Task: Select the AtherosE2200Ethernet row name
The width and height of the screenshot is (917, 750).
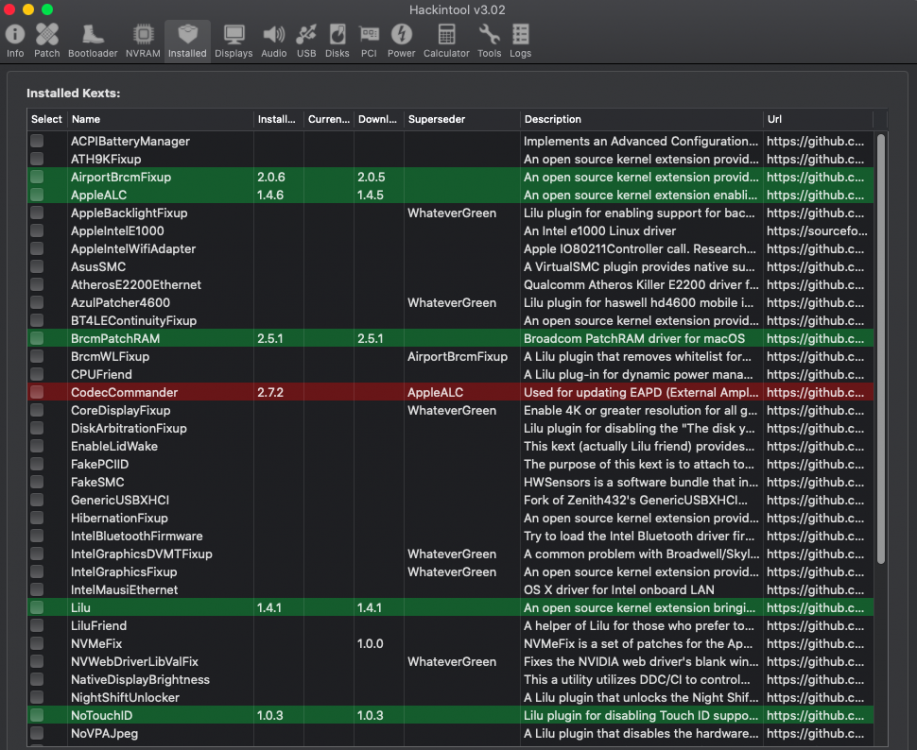Action: click(136, 284)
